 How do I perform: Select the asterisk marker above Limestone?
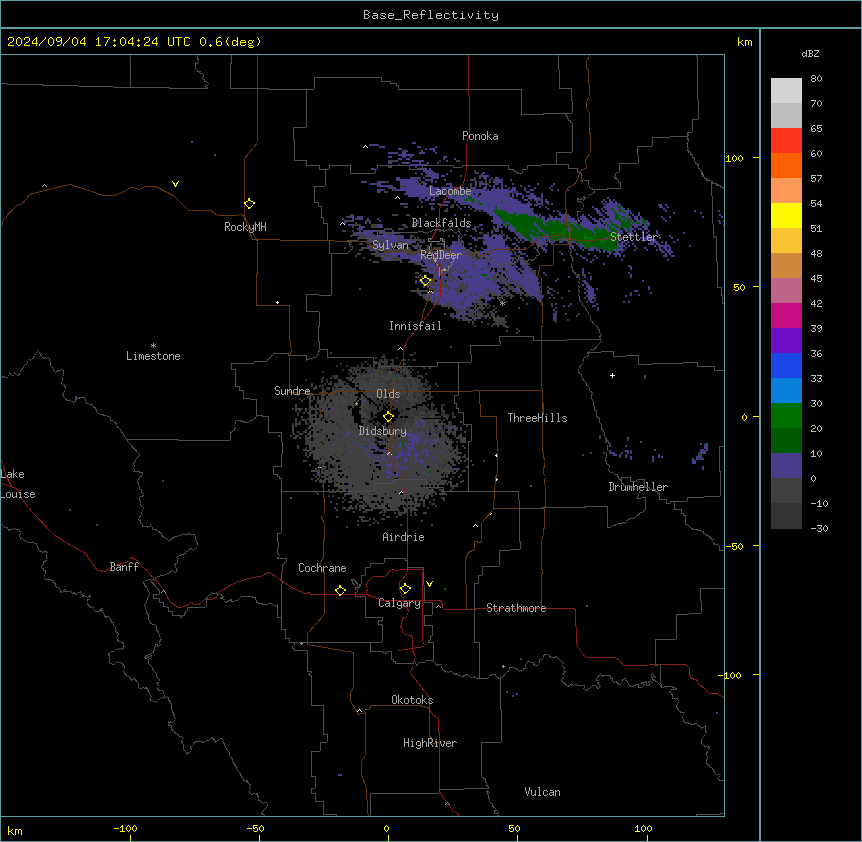(153, 346)
